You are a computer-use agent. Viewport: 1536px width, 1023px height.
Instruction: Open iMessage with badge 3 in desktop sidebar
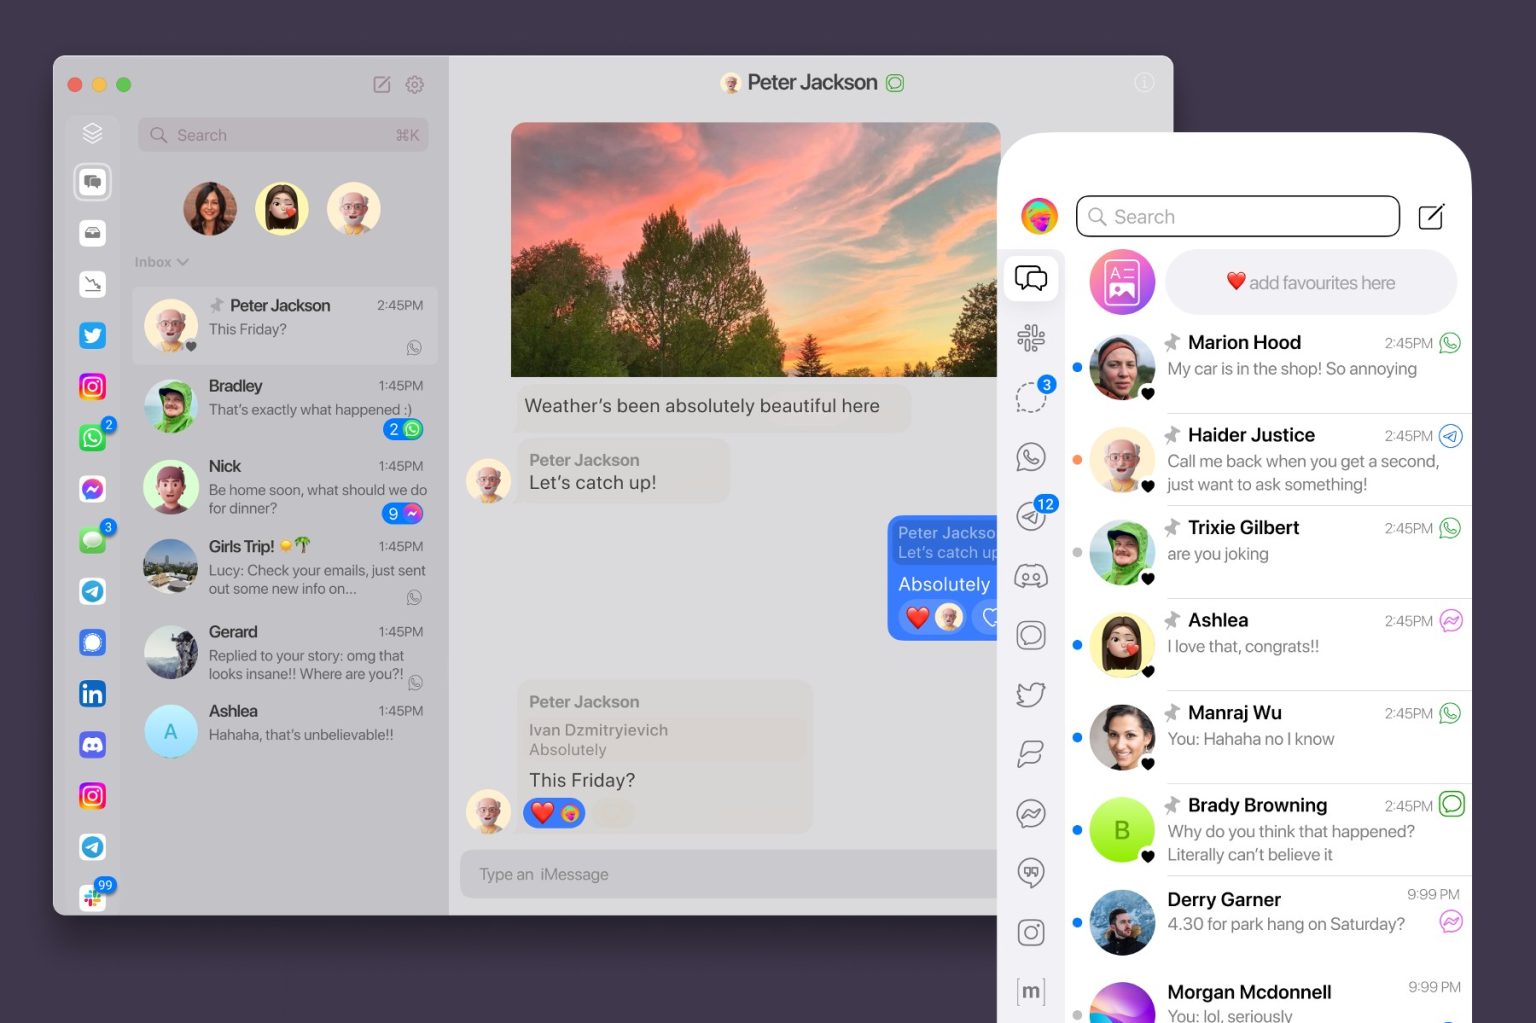pos(92,540)
